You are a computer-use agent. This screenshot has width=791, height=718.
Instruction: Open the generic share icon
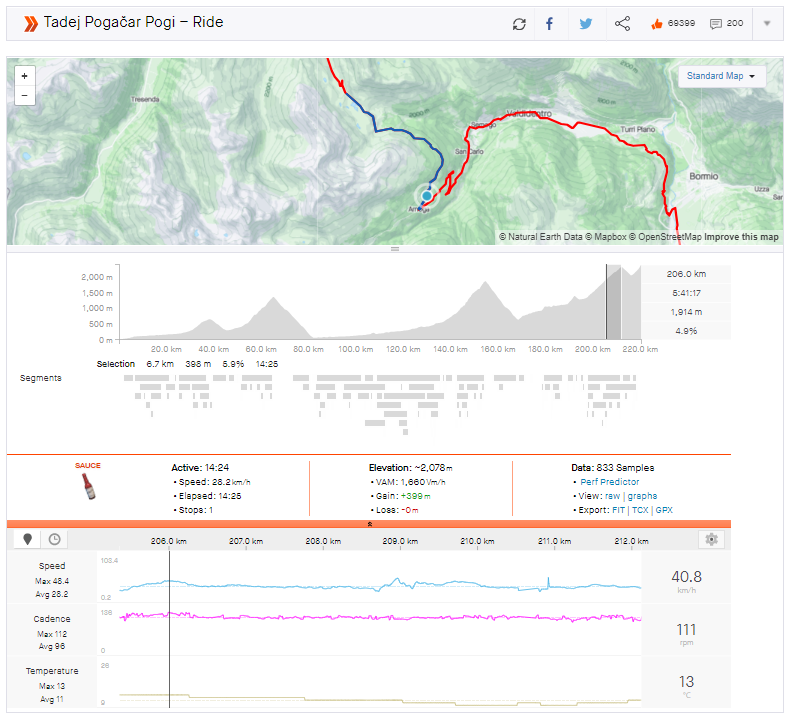[622, 23]
